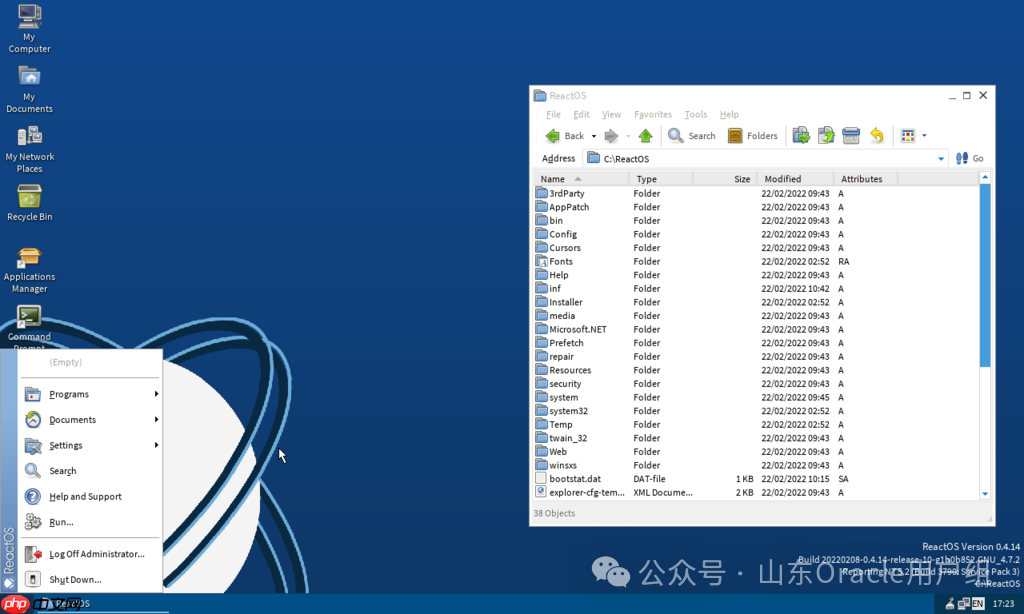The image size is (1024, 614).
Task: Click the EN language indicator in the tray
Action: point(977,603)
